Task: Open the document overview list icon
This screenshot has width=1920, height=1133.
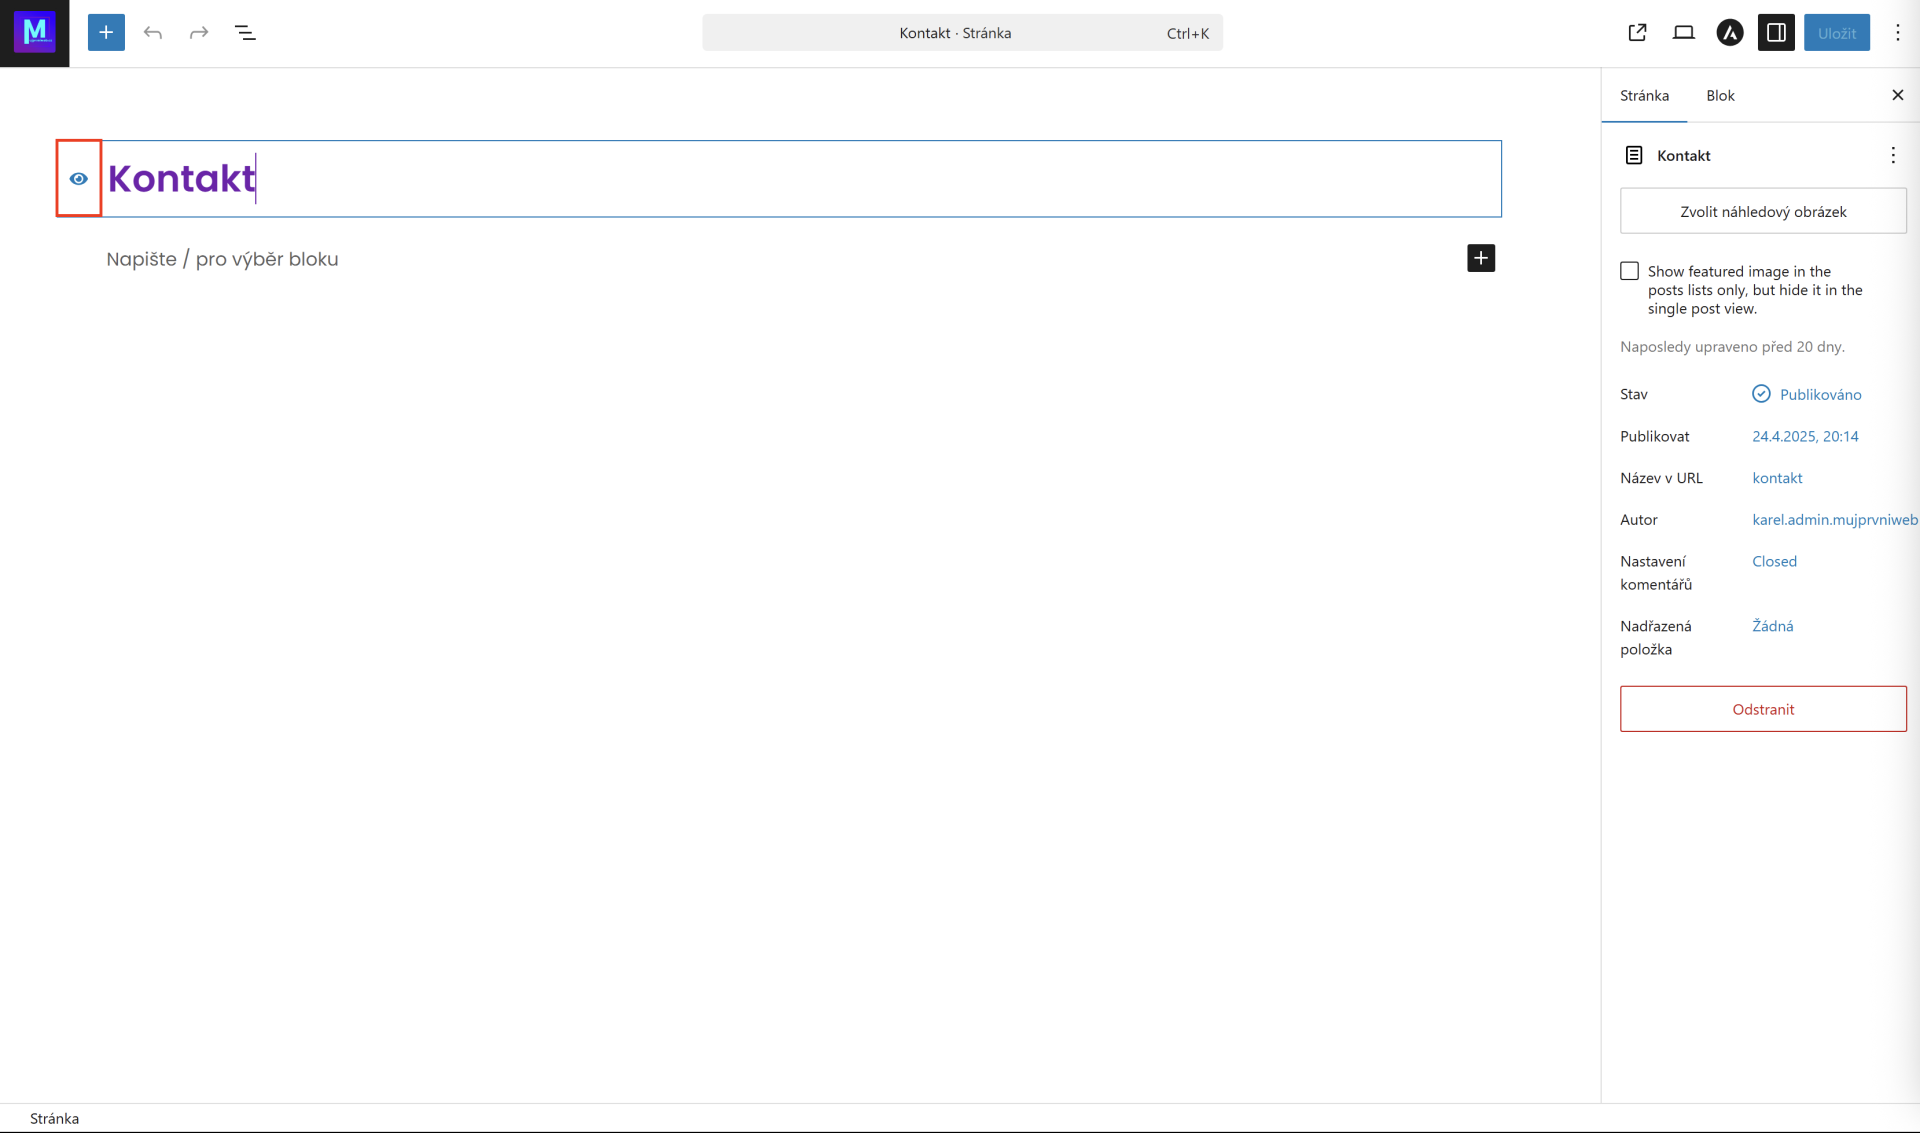Action: [x=245, y=33]
